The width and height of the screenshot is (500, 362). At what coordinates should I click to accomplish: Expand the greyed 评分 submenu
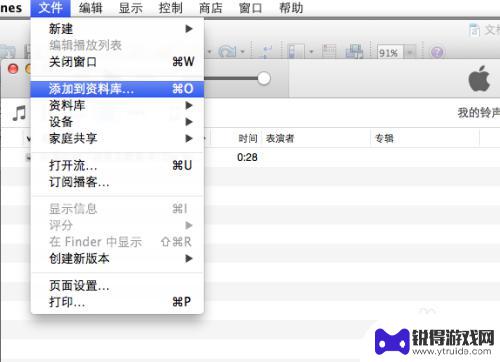[x=117, y=225]
